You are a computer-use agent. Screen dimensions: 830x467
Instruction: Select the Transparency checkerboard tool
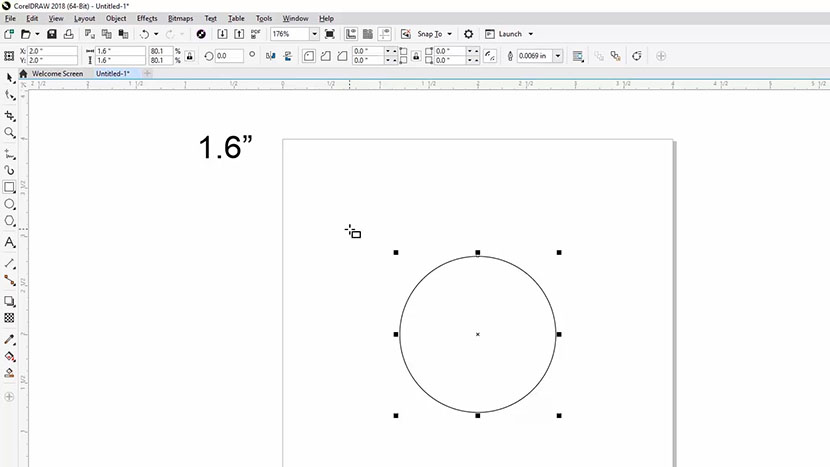10,318
